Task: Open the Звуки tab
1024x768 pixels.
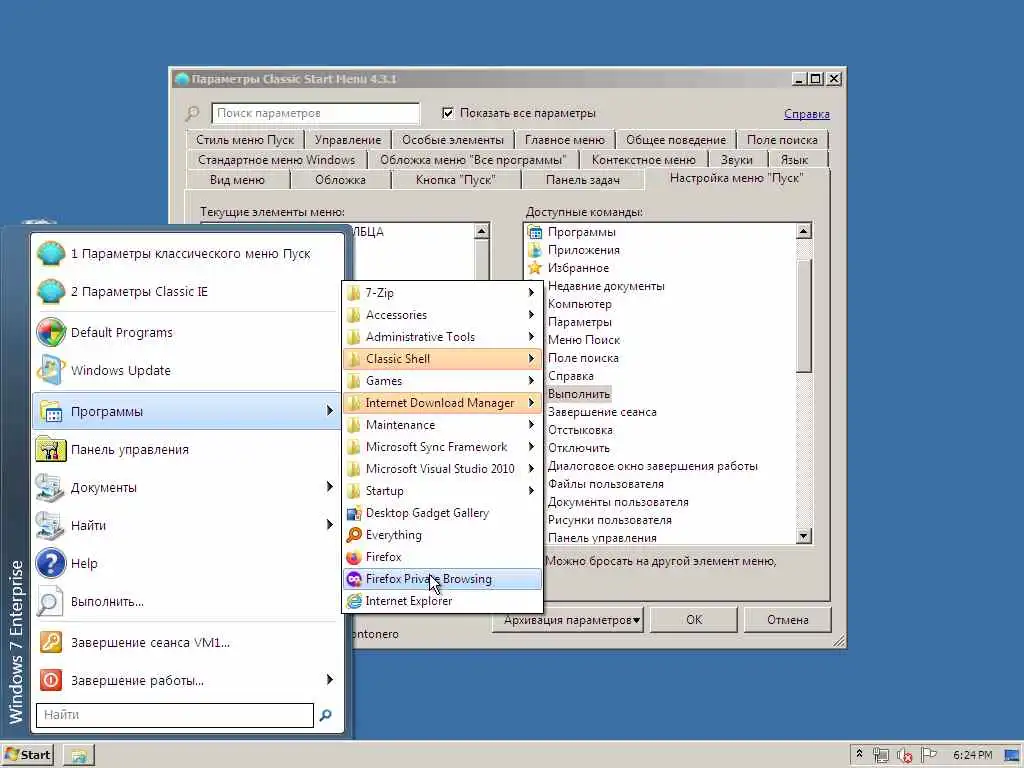Action: (737, 159)
